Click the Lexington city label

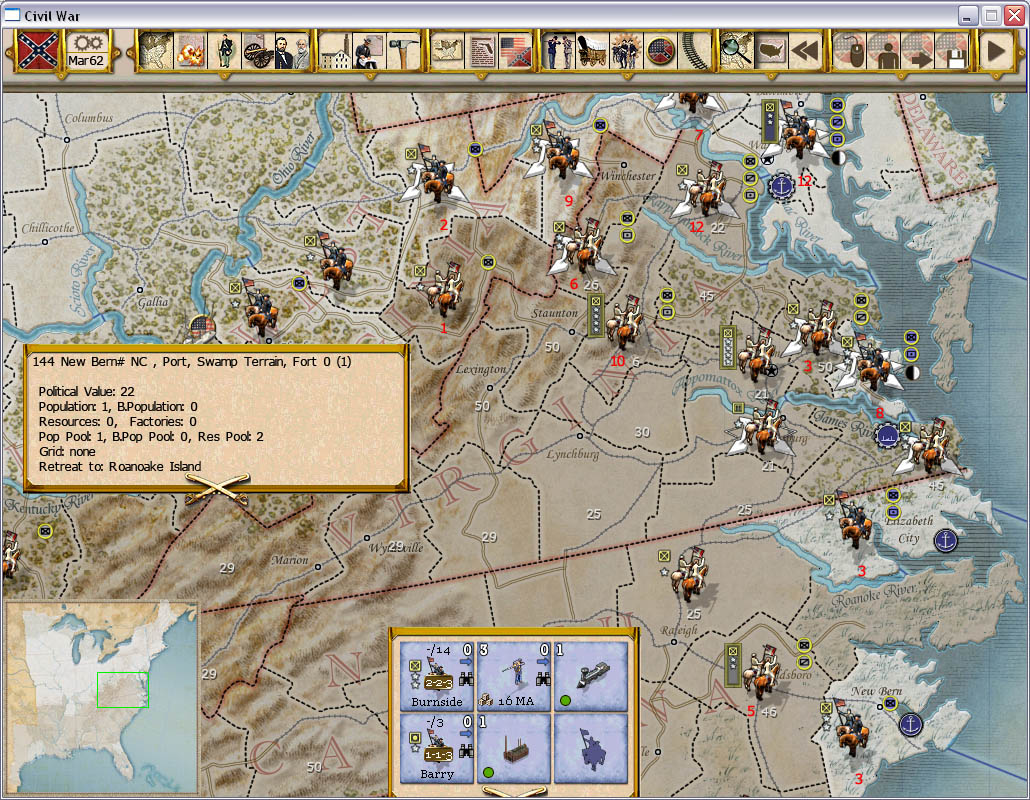(481, 370)
